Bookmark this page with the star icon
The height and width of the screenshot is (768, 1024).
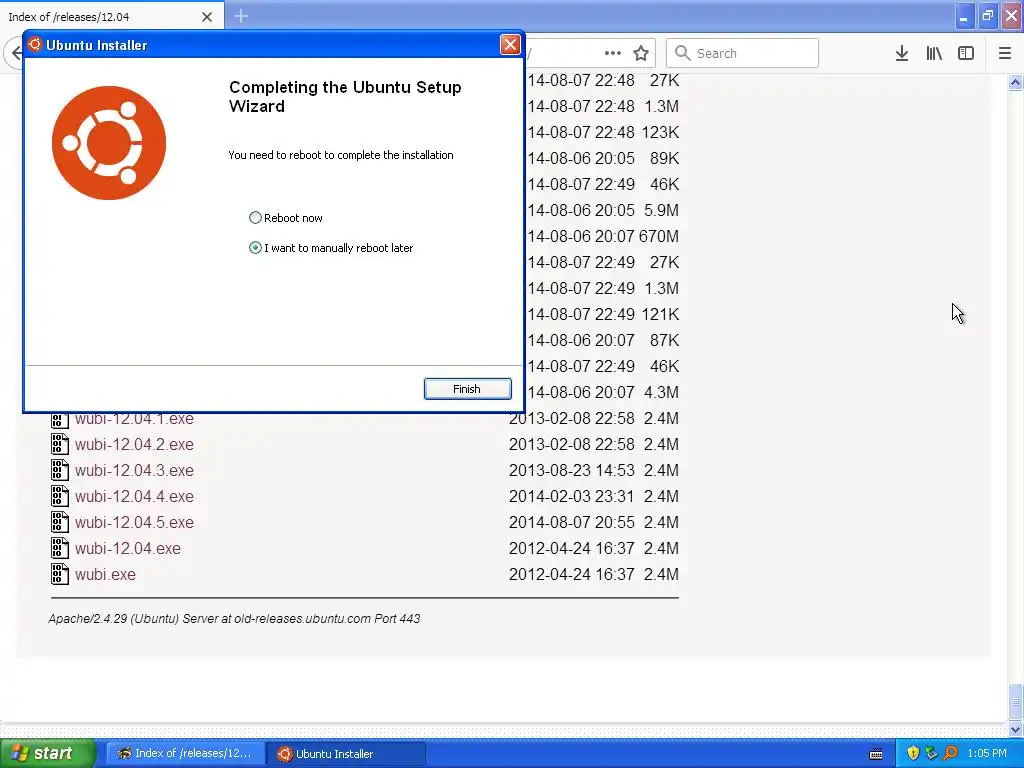pyautogui.click(x=641, y=53)
